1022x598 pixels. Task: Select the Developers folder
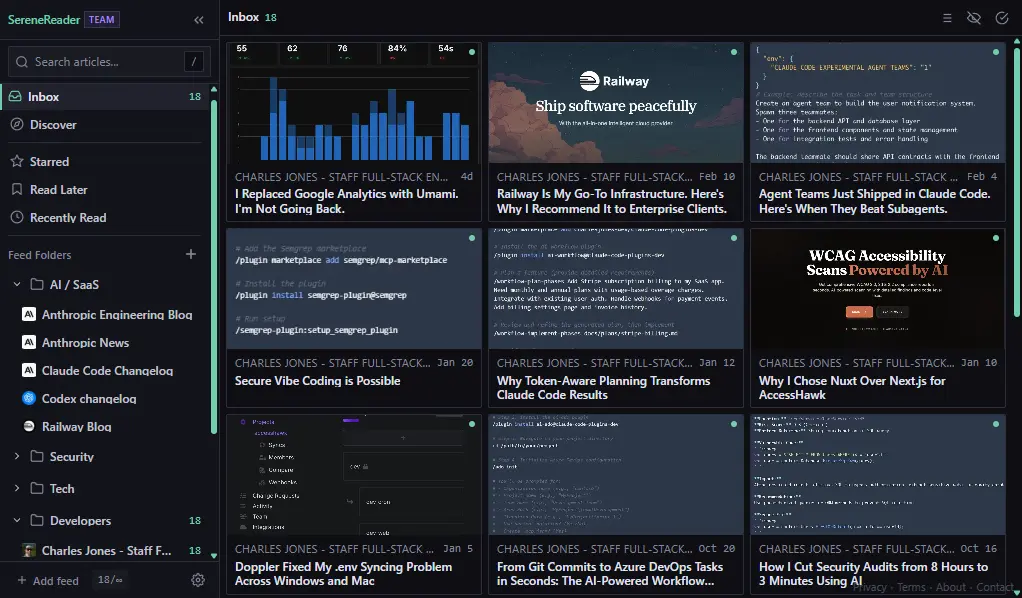coord(80,521)
